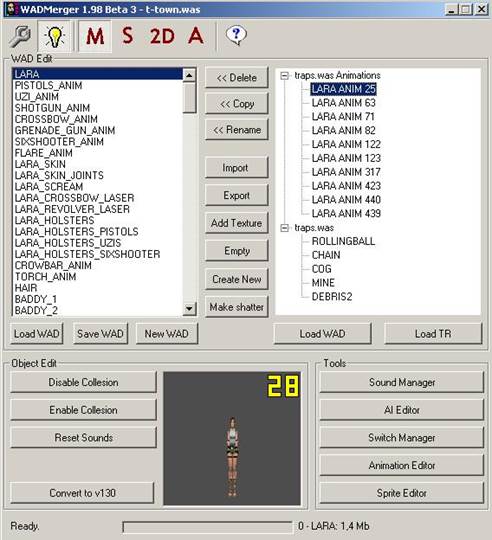Collapse the traps.was tree node

[x=284, y=228]
